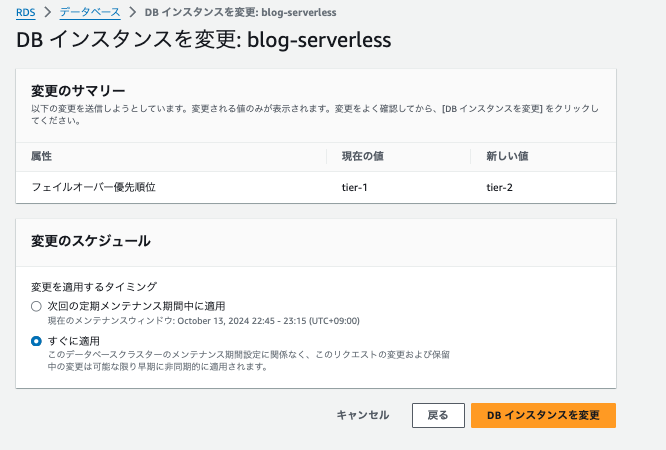Click the 新しい値 column header
666x450 pixels.
click(507, 157)
